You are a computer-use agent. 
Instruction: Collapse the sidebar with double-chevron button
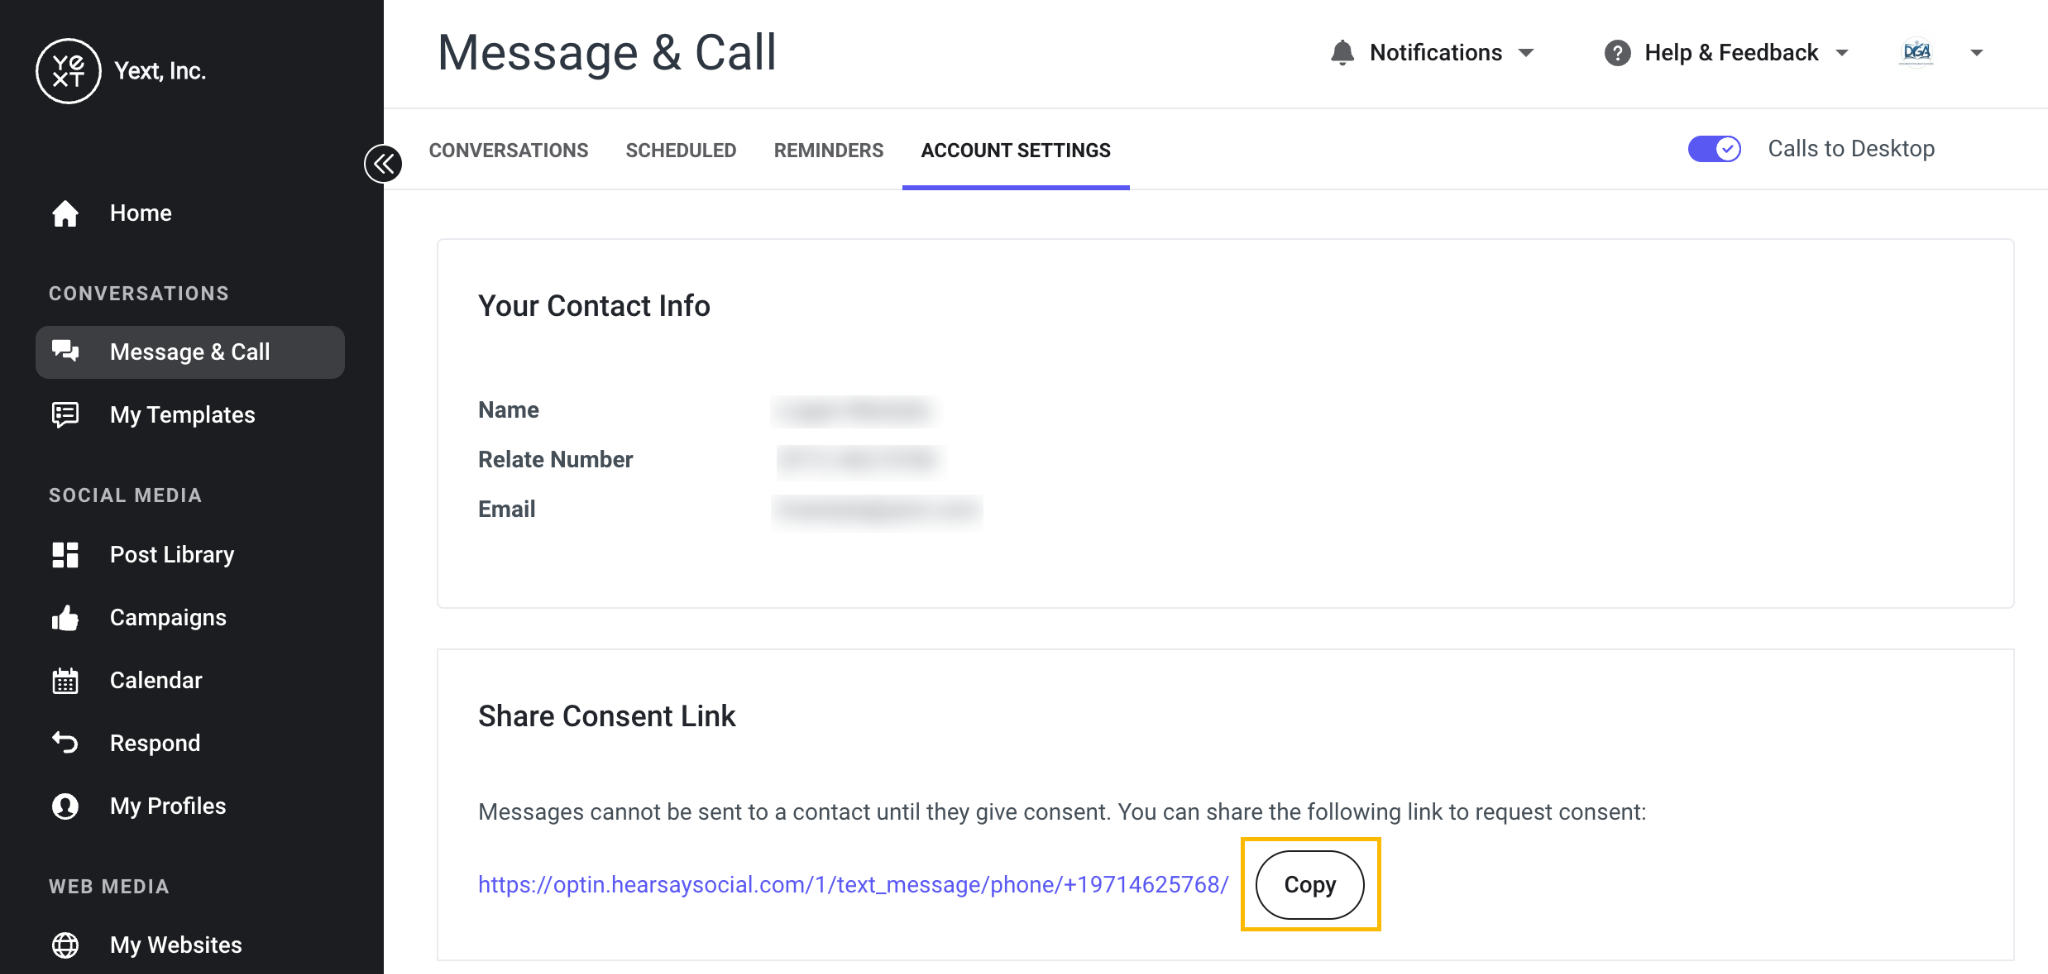tap(383, 163)
